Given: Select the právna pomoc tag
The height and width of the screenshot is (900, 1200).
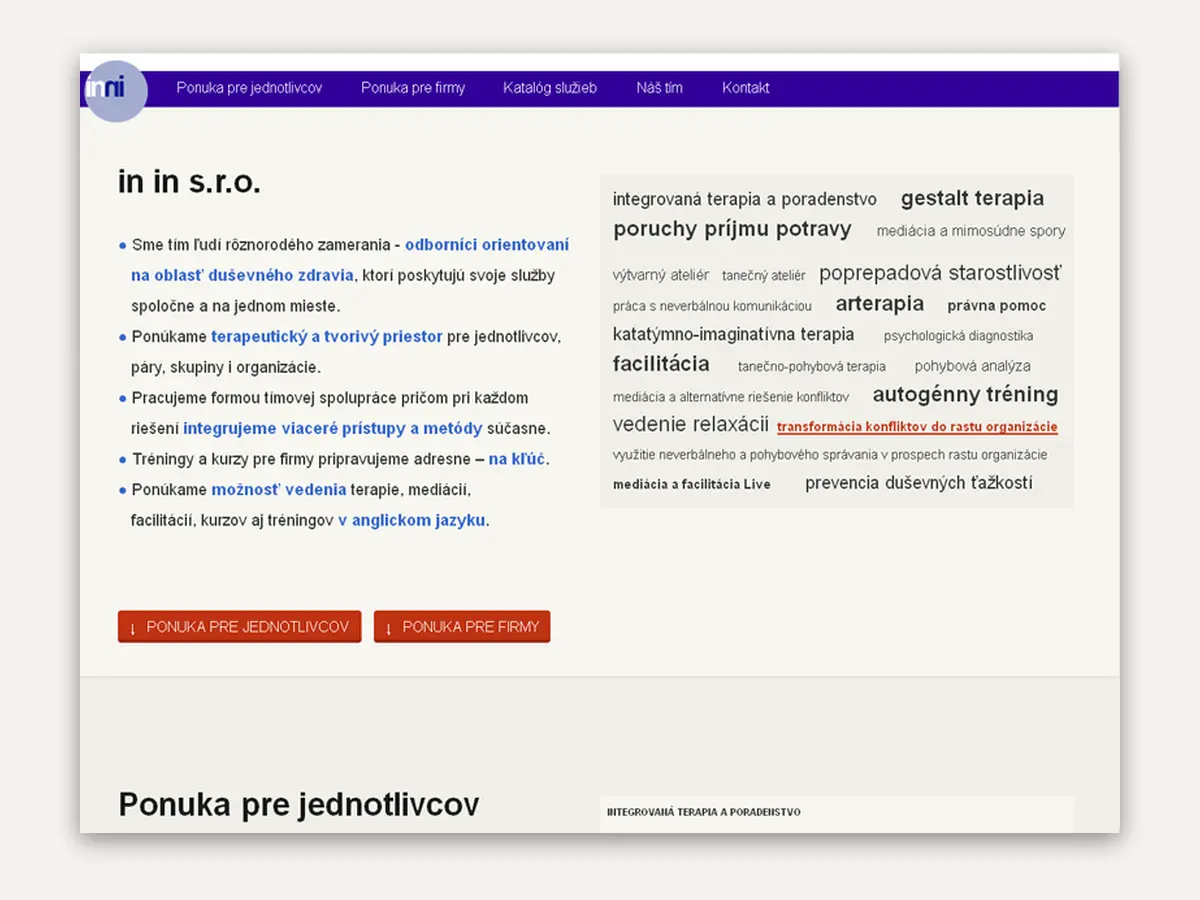Looking at the screenshot, I should point(997,306).
